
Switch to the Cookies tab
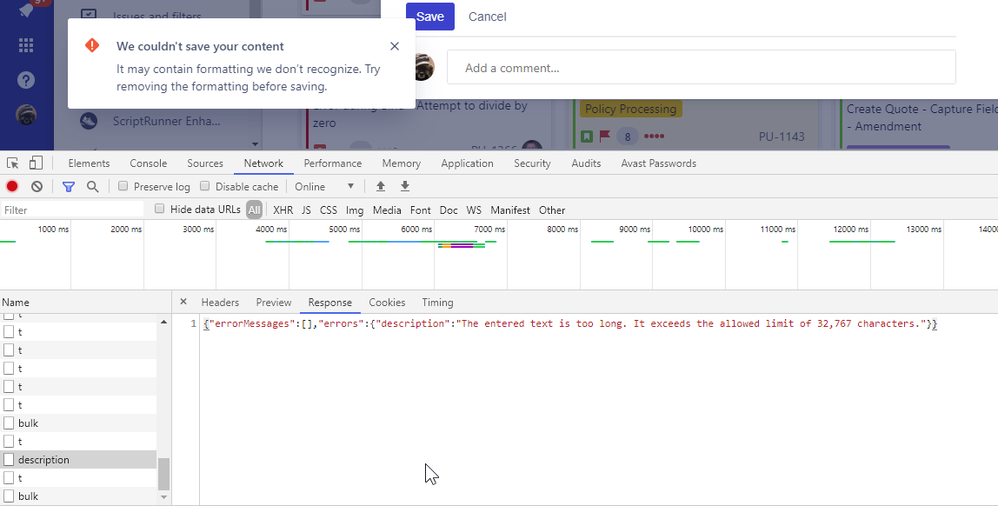387,302
